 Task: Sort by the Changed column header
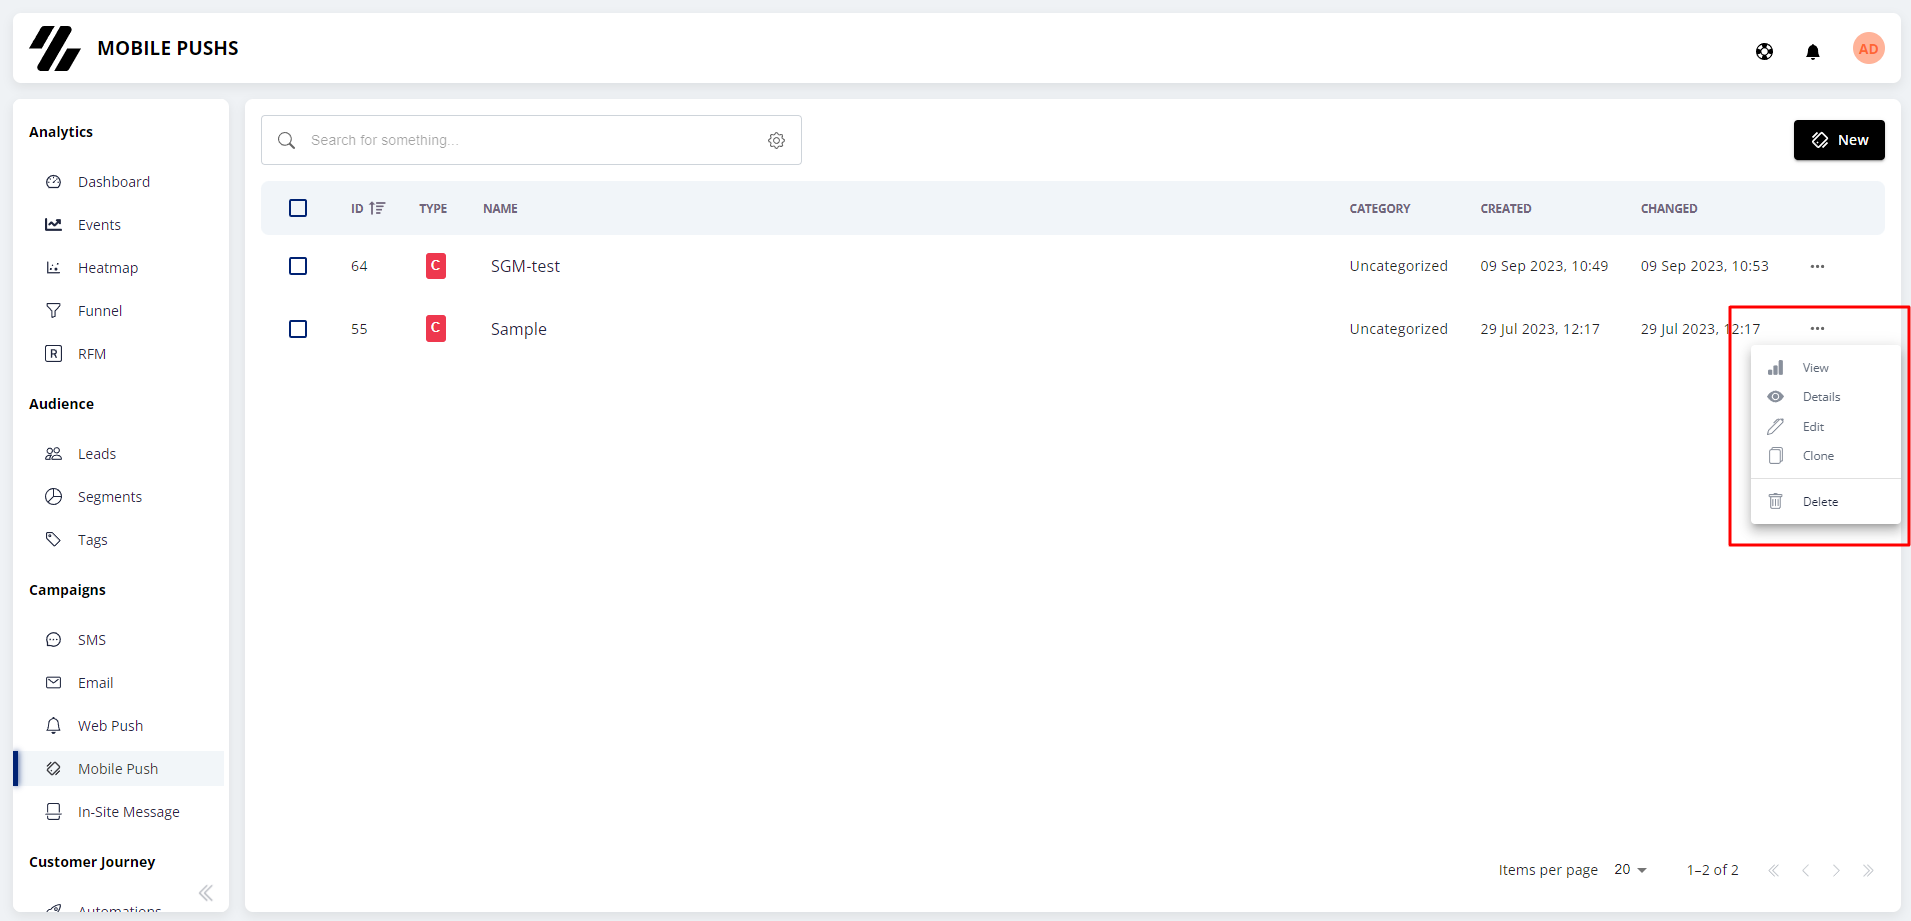tap(1668, 209)
